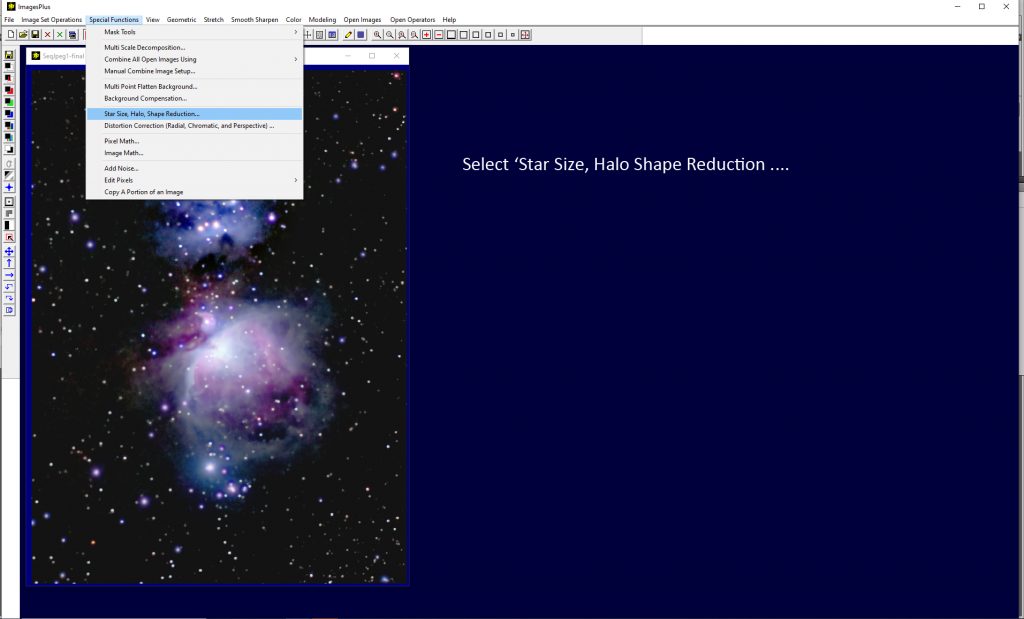This screenshot has width=1024, height=619.
Task: Click the diagonal gradient icon in left toolbar
Action: (x=9, y=175)
